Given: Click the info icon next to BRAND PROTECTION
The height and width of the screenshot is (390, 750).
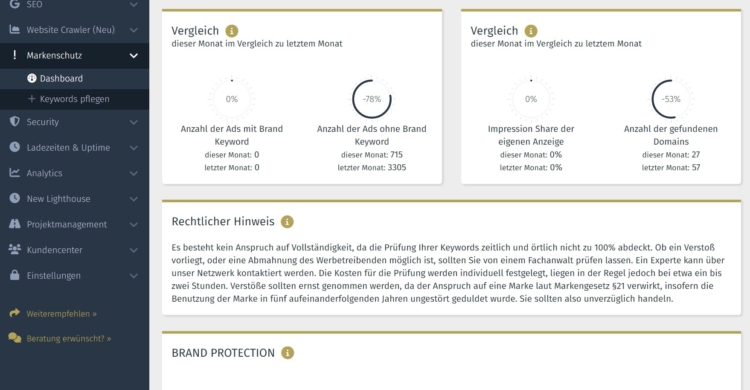Looking at the screenshot, I should pyautogui.click(x=287, y=353).
